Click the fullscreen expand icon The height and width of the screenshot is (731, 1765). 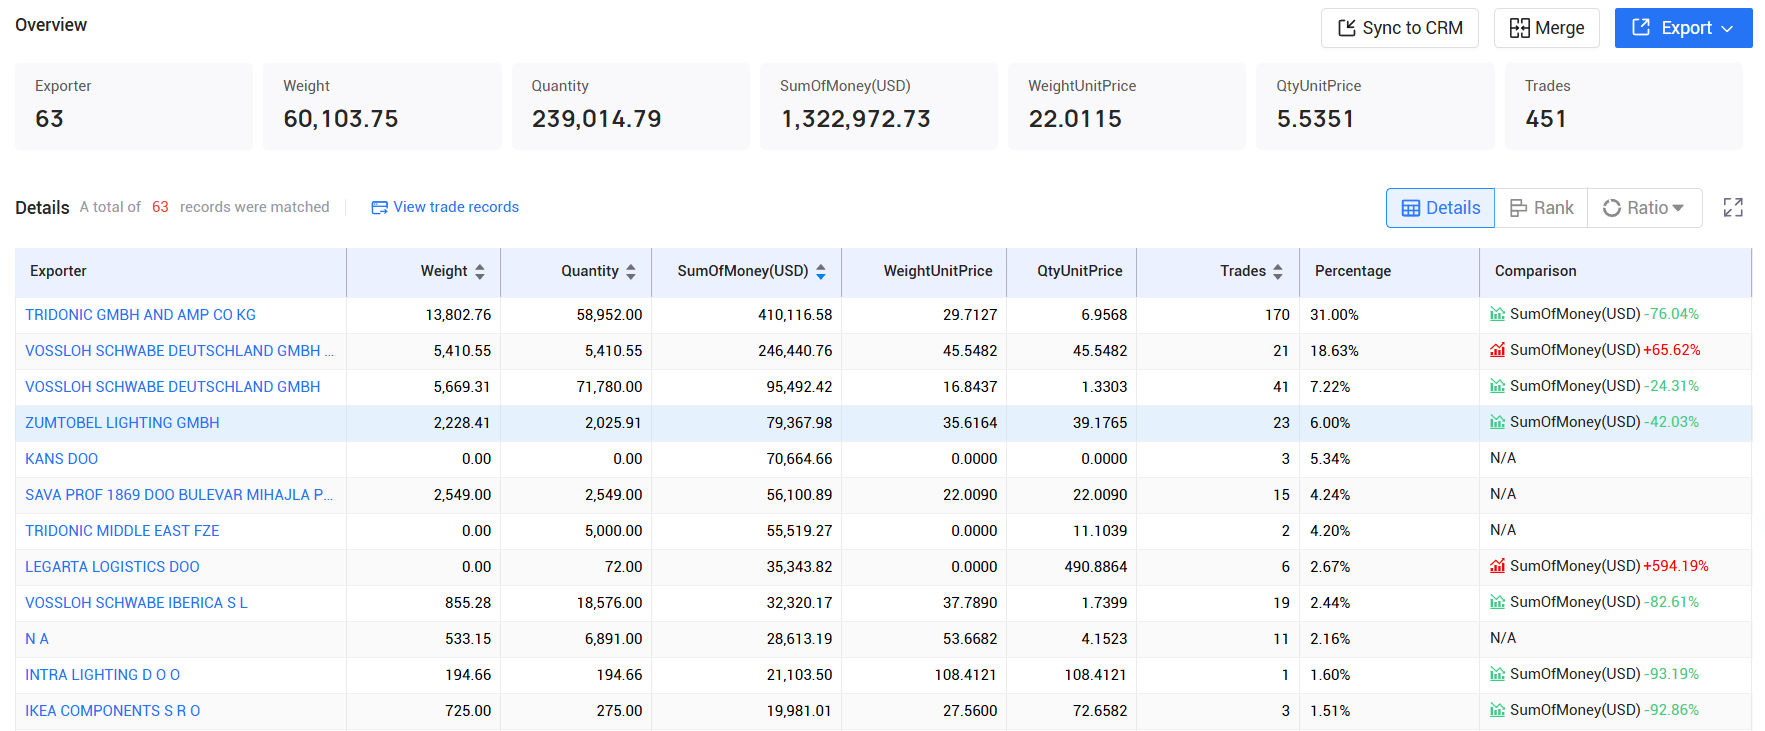(1733, 207)
